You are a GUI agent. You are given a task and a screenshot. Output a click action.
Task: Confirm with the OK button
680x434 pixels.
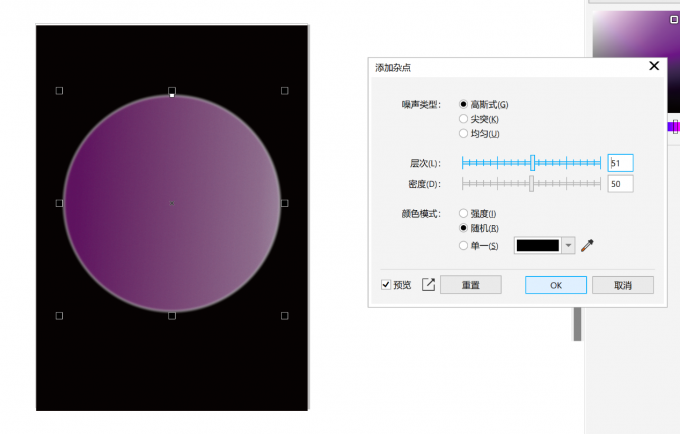pos(556,285)
